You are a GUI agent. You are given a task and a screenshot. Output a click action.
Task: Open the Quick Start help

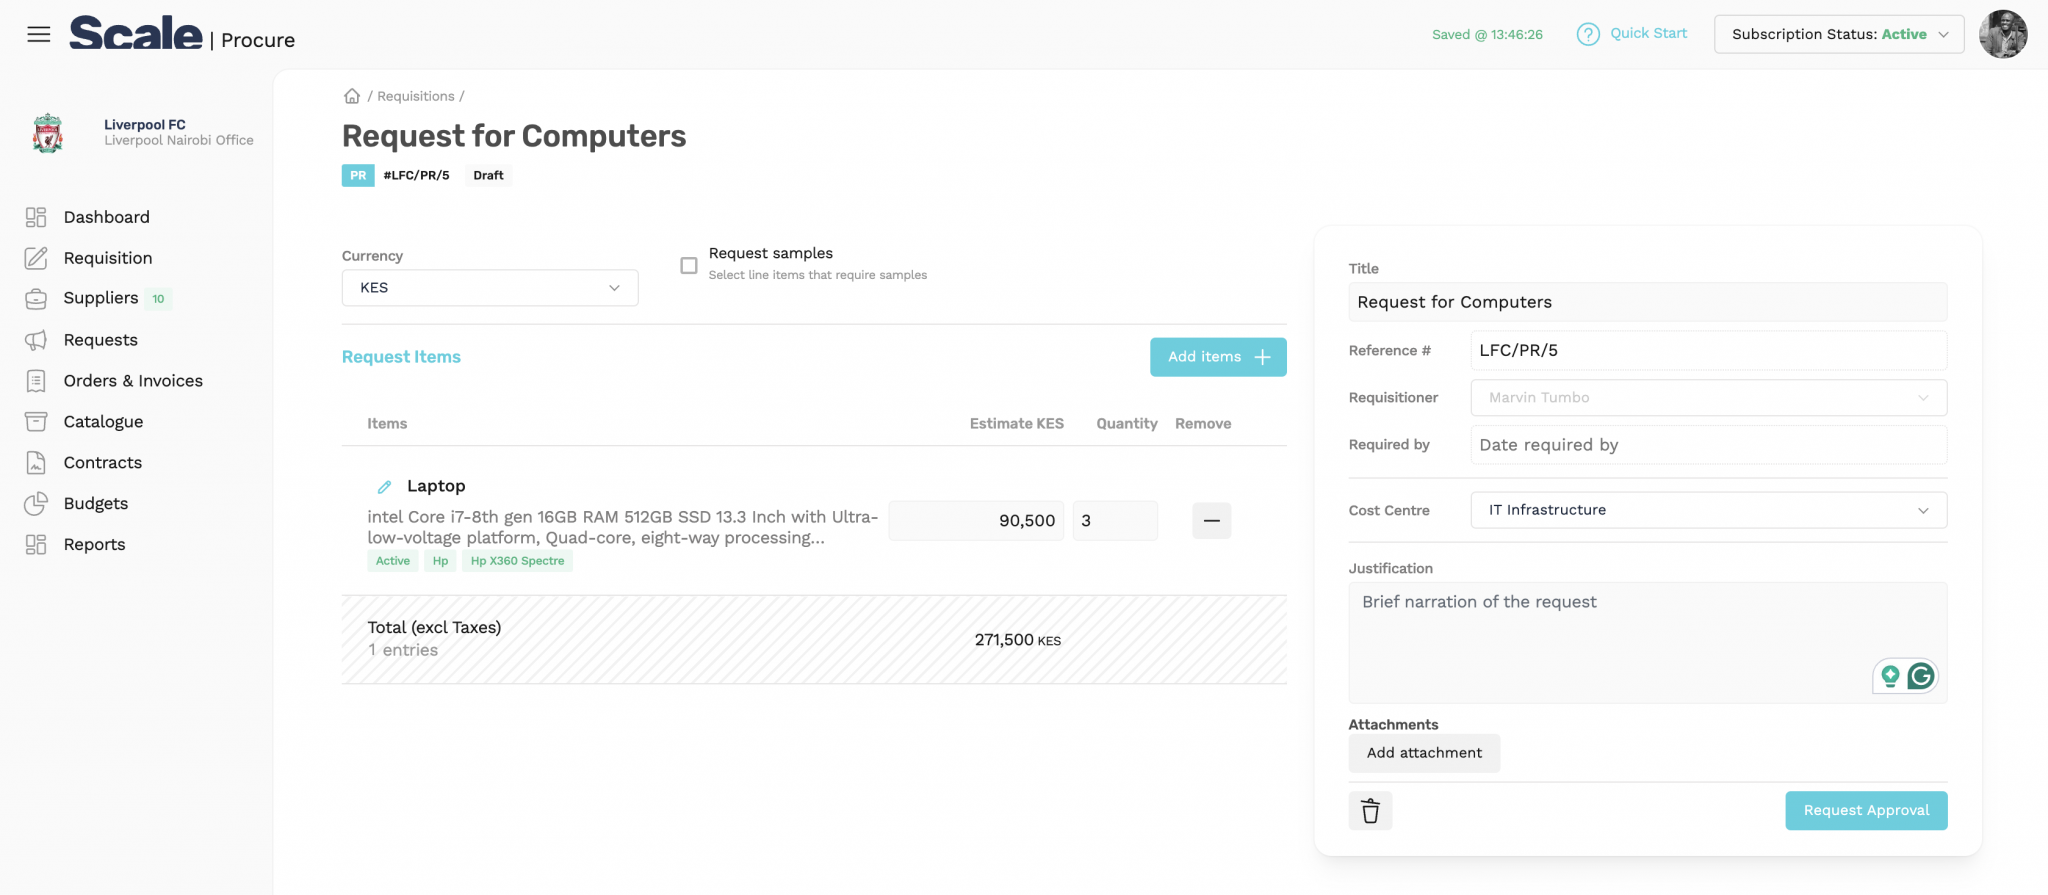pyautogui.click(x=1632, y=33)
